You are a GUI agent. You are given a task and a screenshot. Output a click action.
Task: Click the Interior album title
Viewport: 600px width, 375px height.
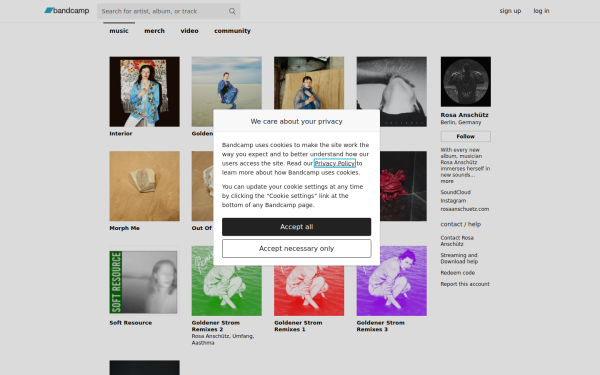tap(121, 134)
